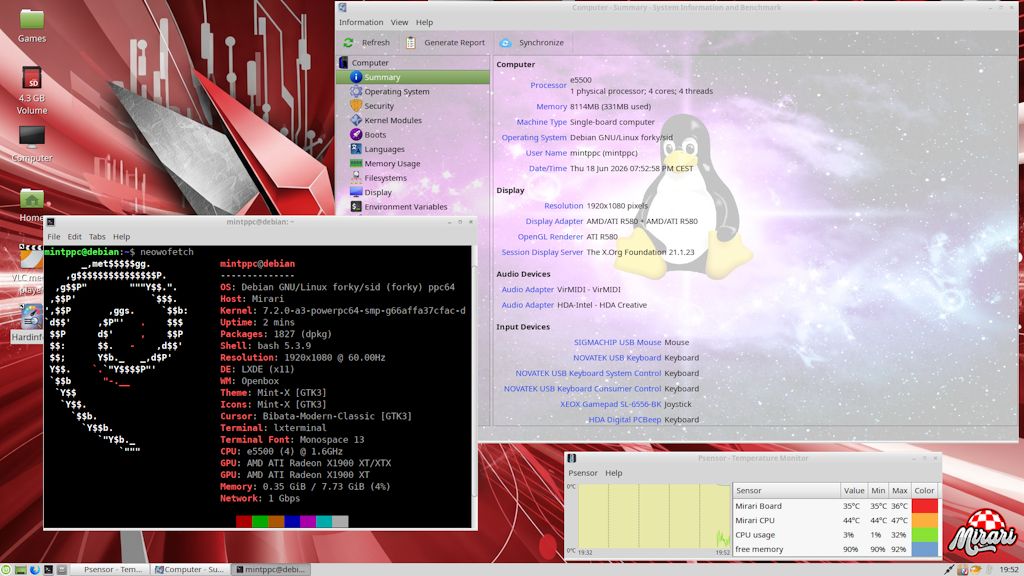Open the Mint start menu in taskbar
Screen dimensions: 1024x576
(x=7, y=569)
